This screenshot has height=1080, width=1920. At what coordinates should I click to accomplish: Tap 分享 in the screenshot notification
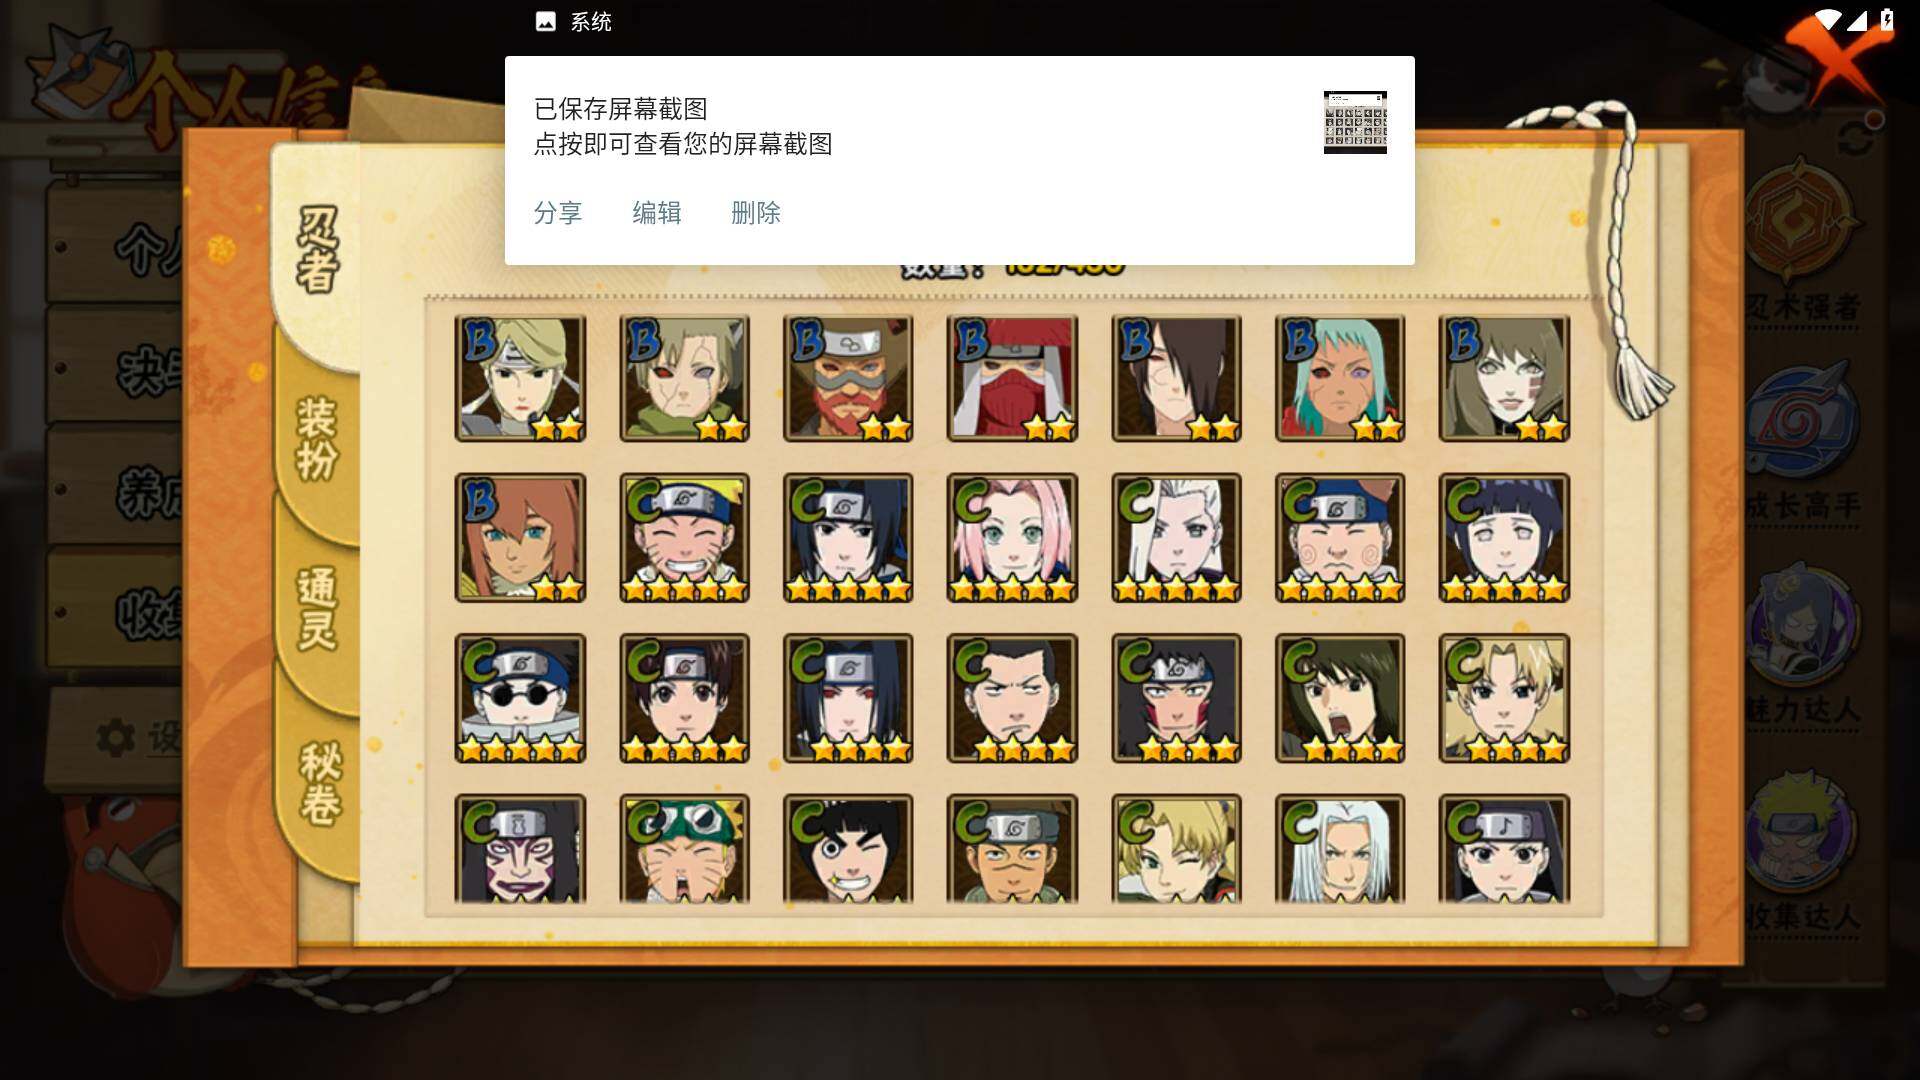pos(558,213)
